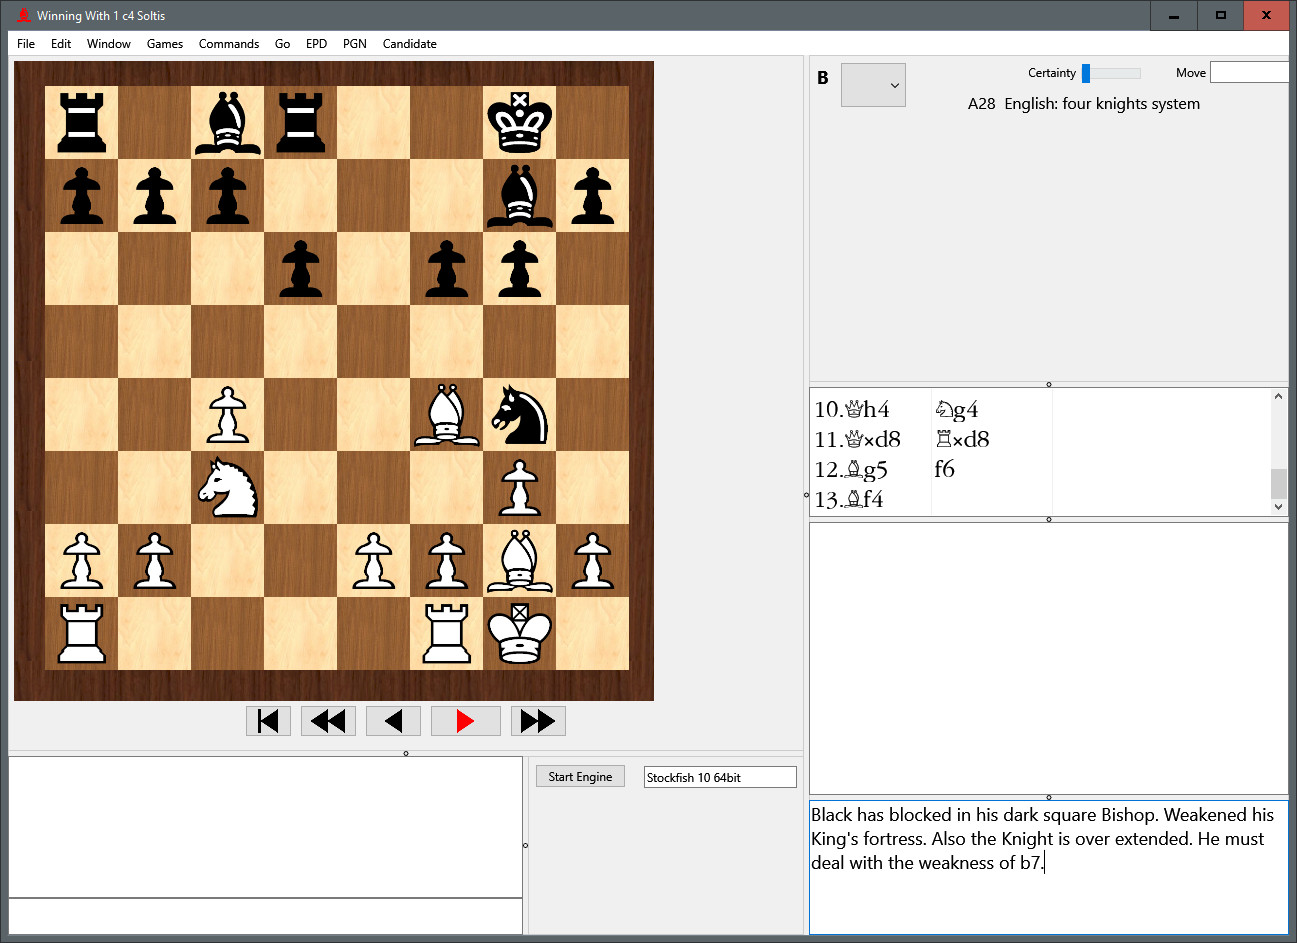Click the scrollbar down arrow in the notation panel
The height and width of the screenshot is (943, 1297).
1279,505
